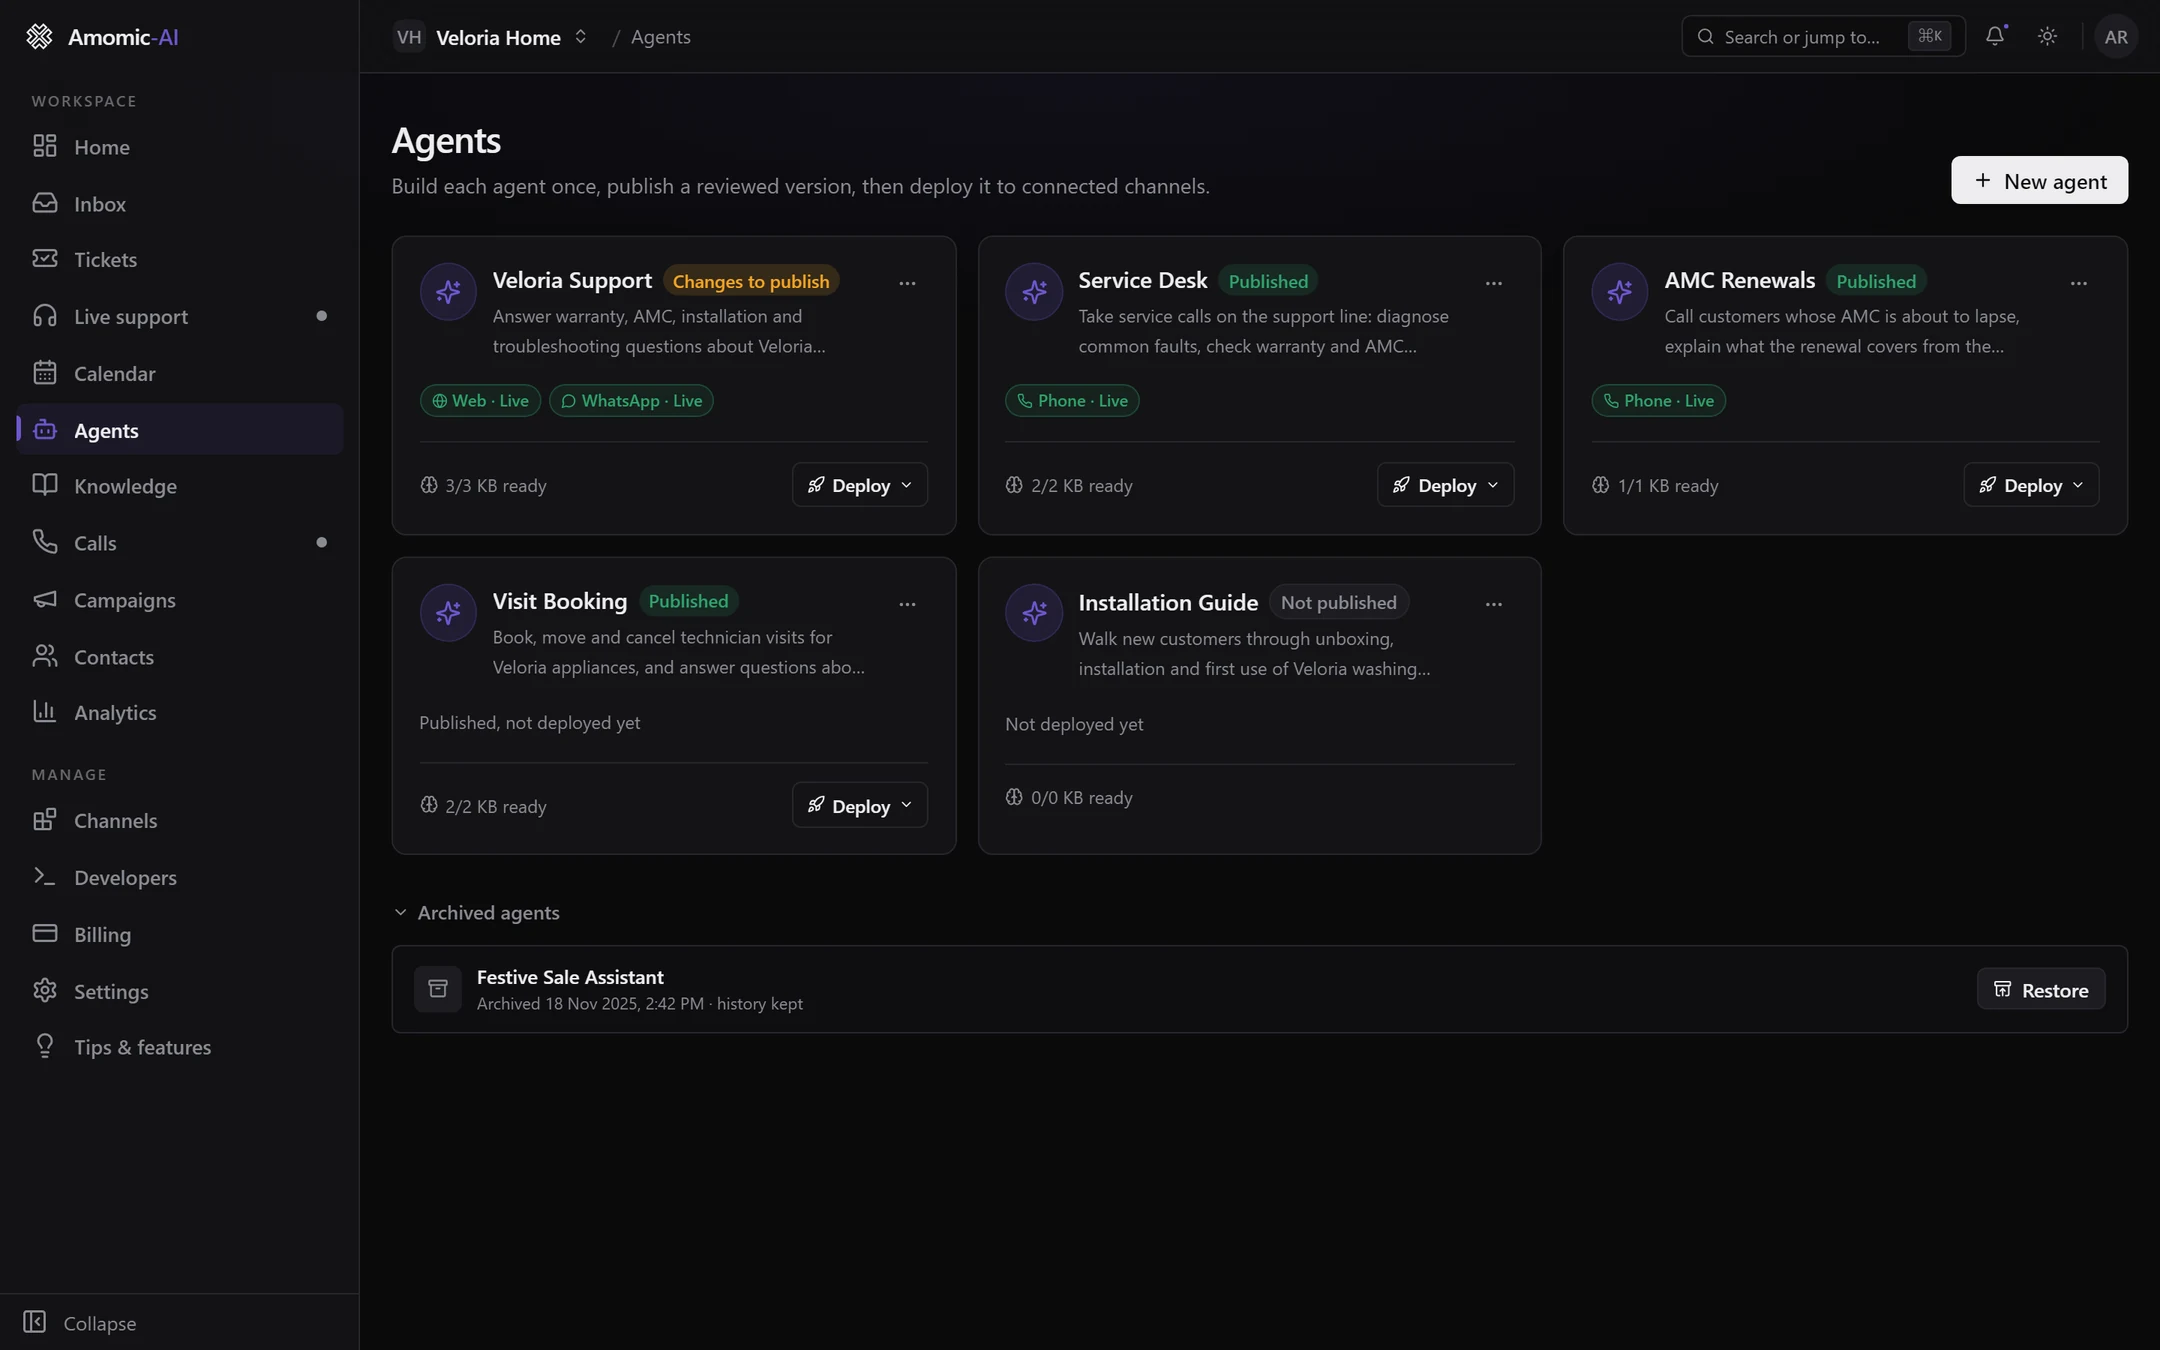Open Live support in the sidebar
Image resolution: width=2160 pixels, height=1350 pixels.
[180, 316]
